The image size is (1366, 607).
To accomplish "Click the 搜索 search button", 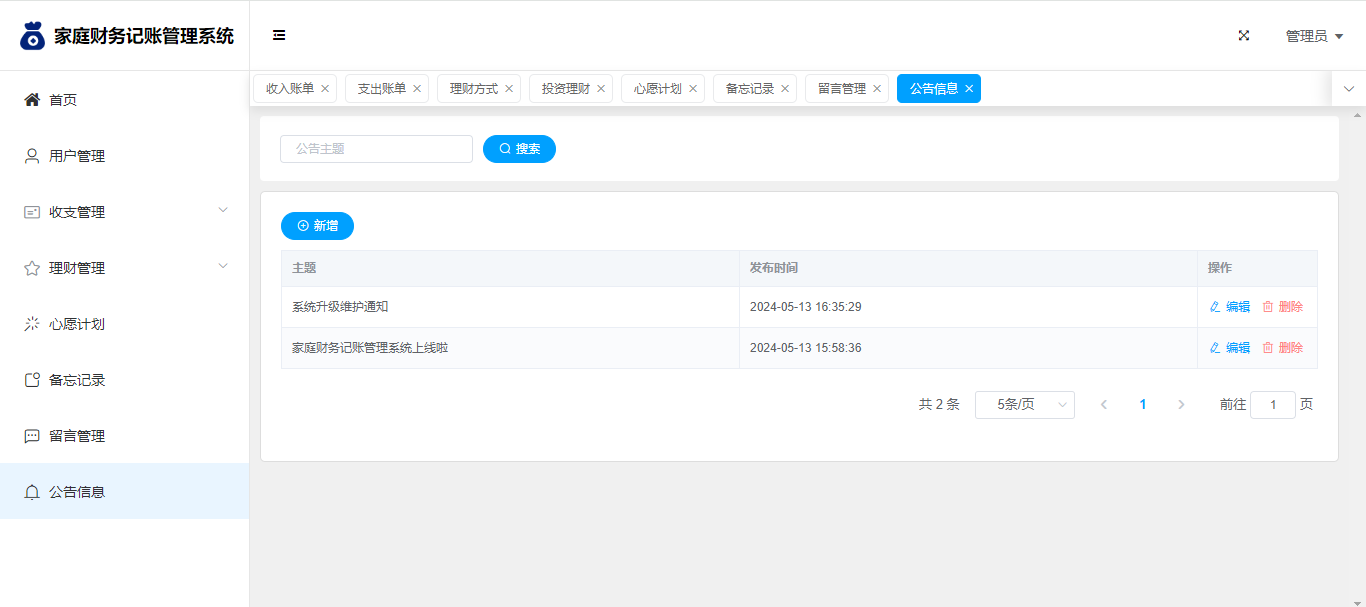I will (519, 149).
